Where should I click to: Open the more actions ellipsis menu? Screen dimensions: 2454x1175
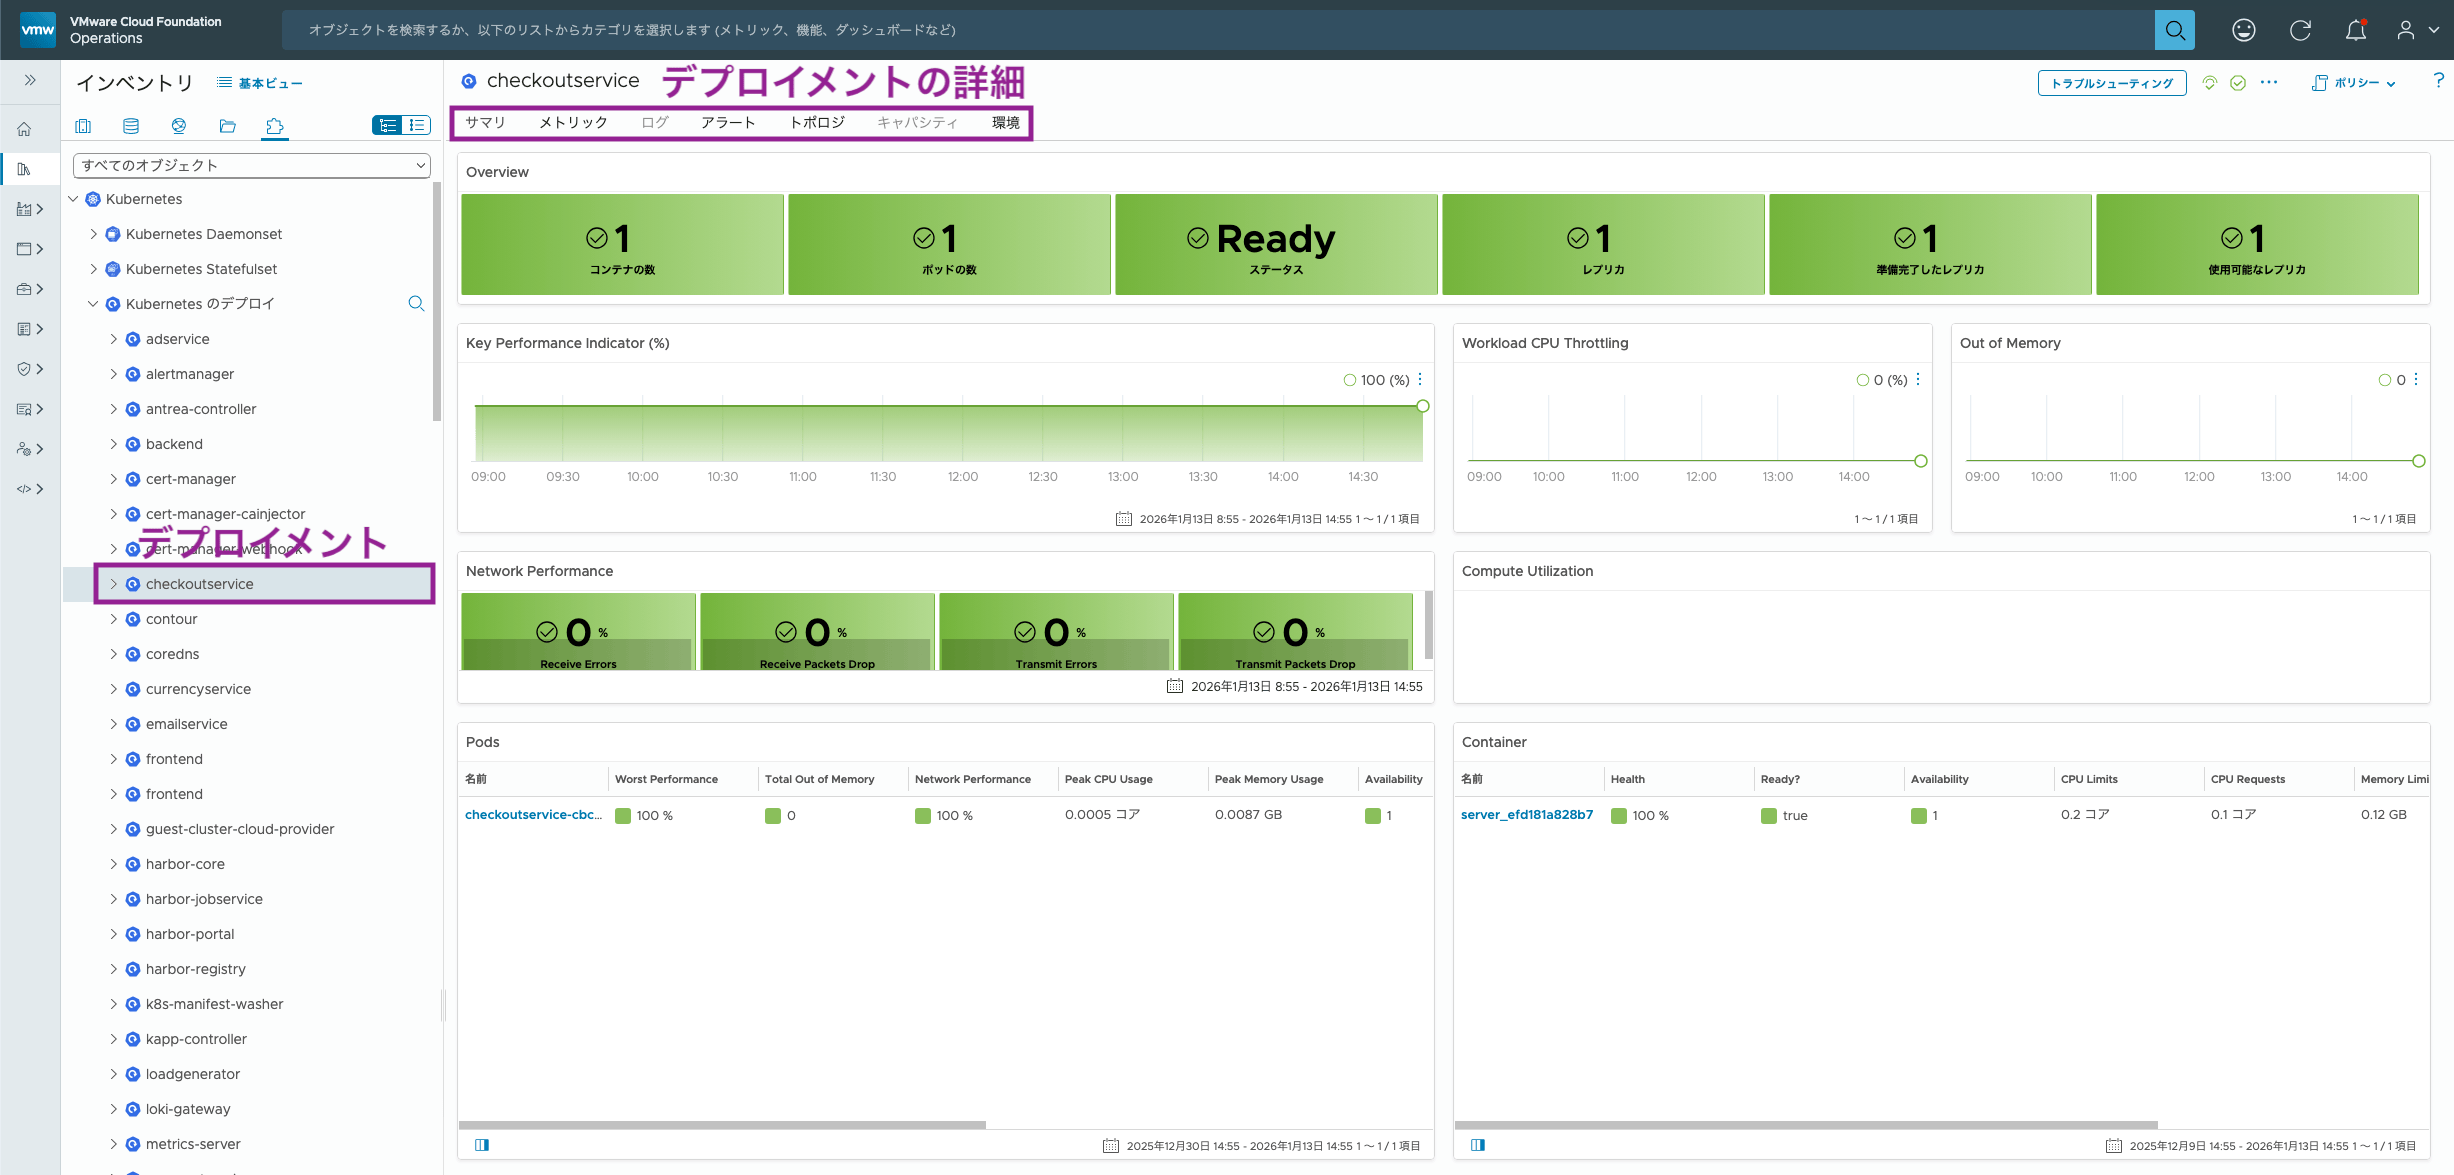coord(2269,82)
